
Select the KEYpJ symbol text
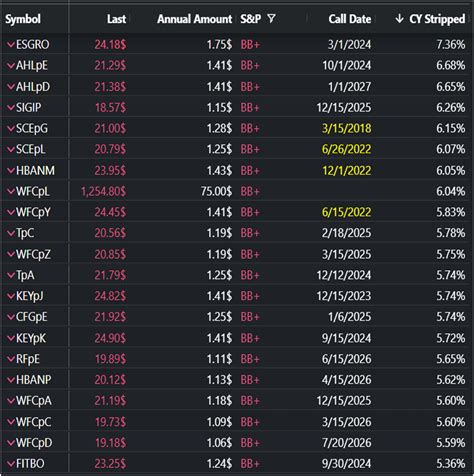(x=30, y=296)
